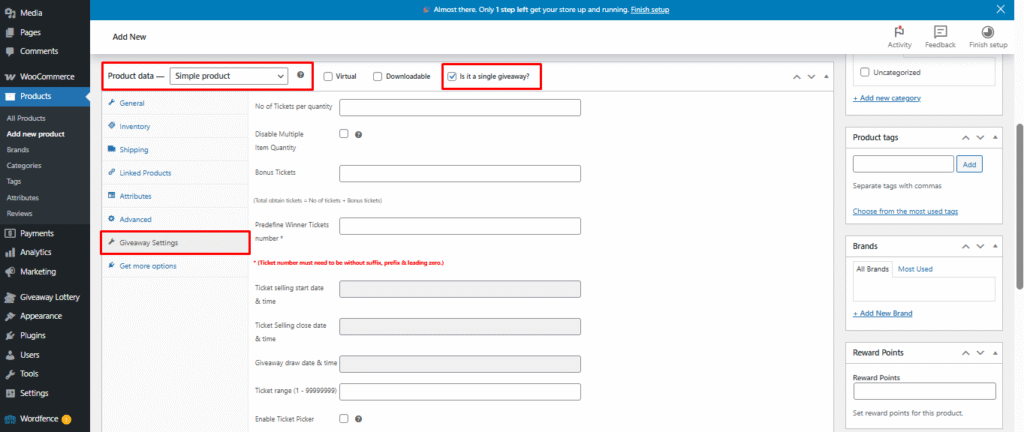Image resolution: width=1024 pixels, height=432 pixels.
Task: Open Wordfence in the sidebar
Action: (38, 419)
